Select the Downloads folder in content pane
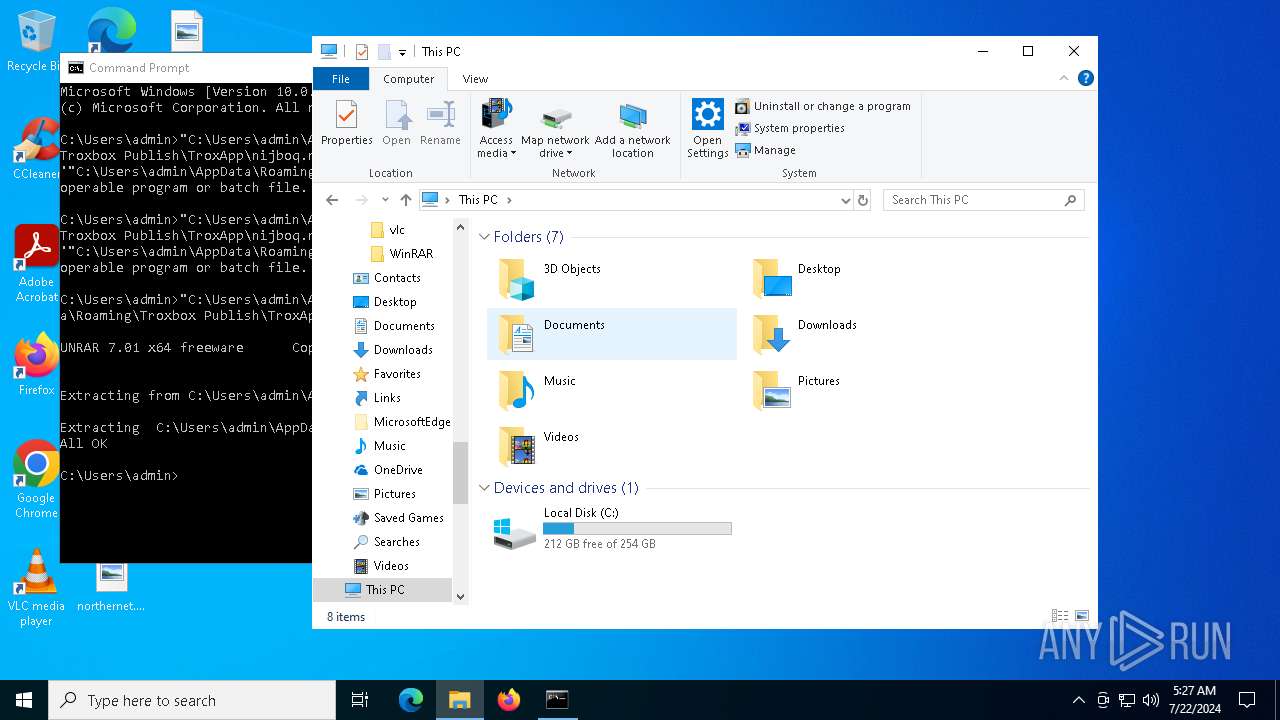This screenshot has height=720, width=1280. [865, 334]
